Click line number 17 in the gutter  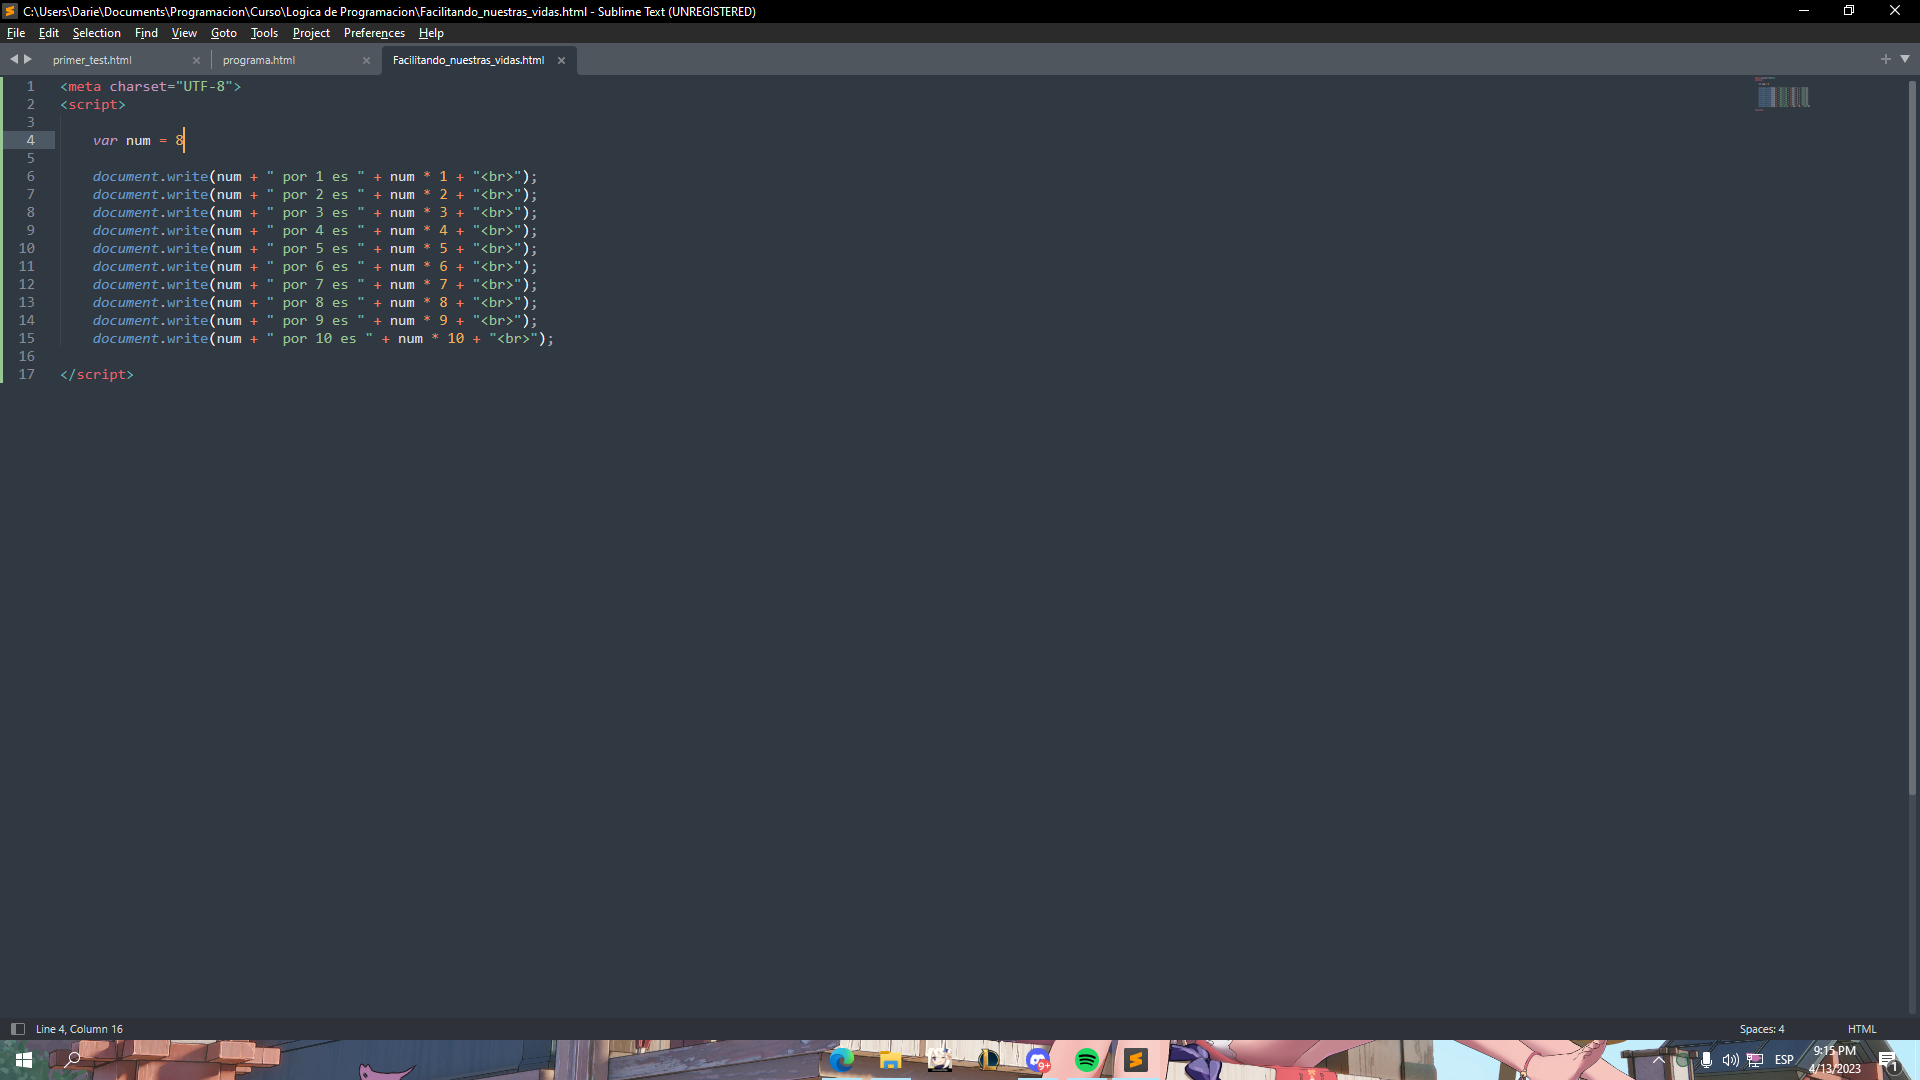click(x=26, y=375)
